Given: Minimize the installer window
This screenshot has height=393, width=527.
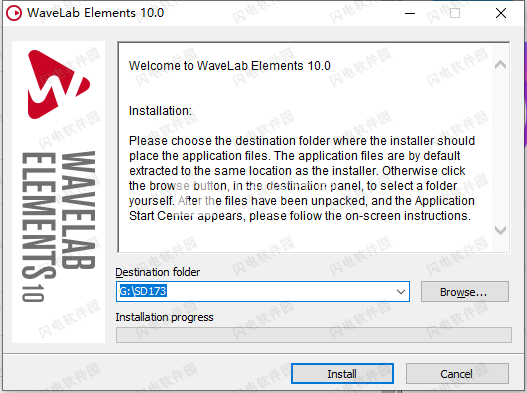Looking at the screenshot, I should (410, 13).
